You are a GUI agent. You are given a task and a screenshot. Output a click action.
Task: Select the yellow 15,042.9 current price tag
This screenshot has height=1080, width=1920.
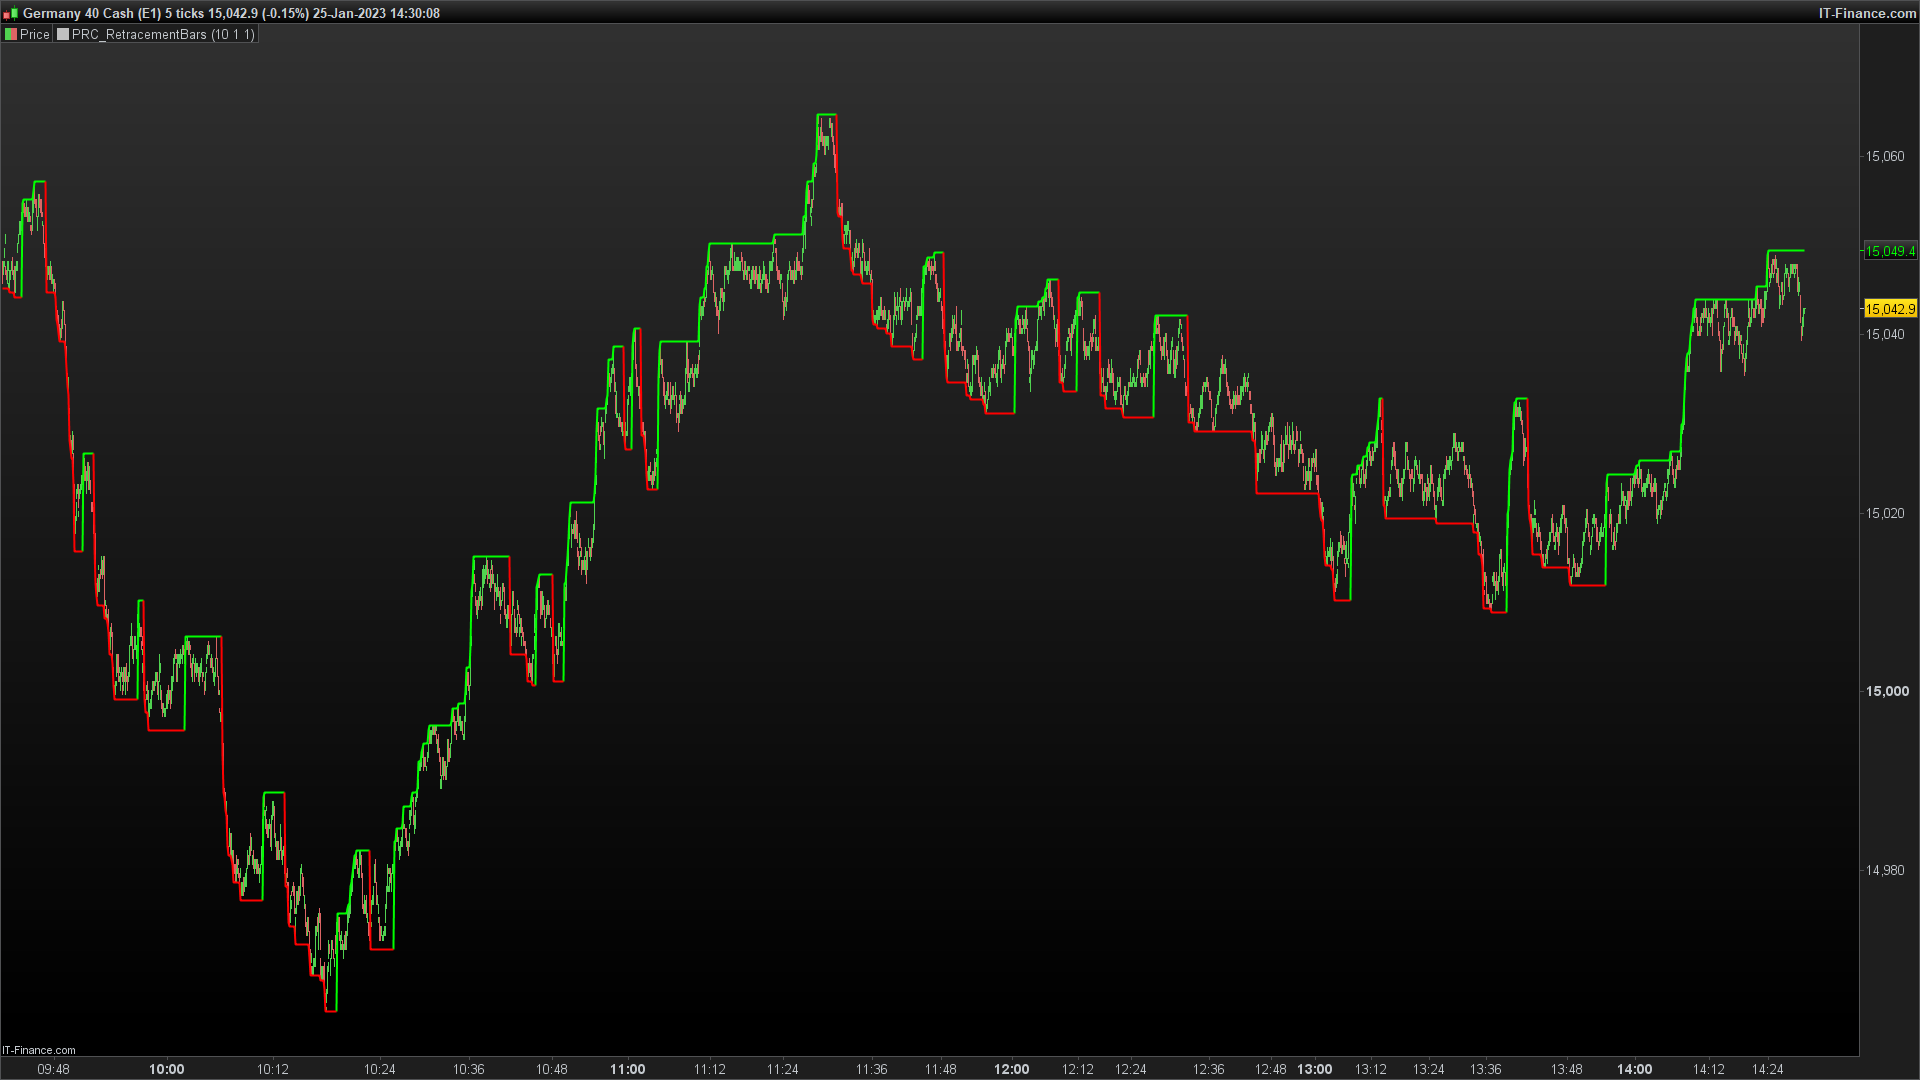1889,309
